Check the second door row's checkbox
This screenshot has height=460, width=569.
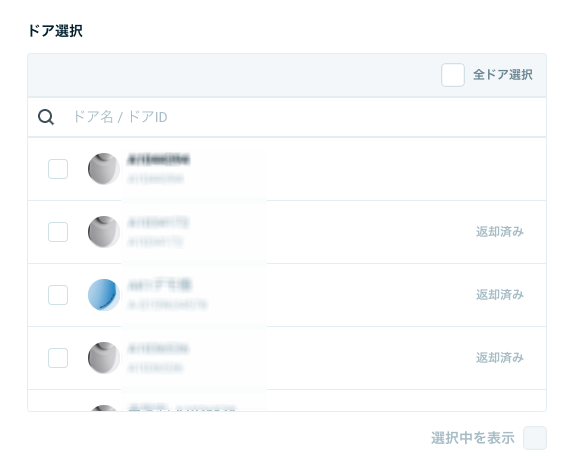pyautogui.click(x=58, y=232)
